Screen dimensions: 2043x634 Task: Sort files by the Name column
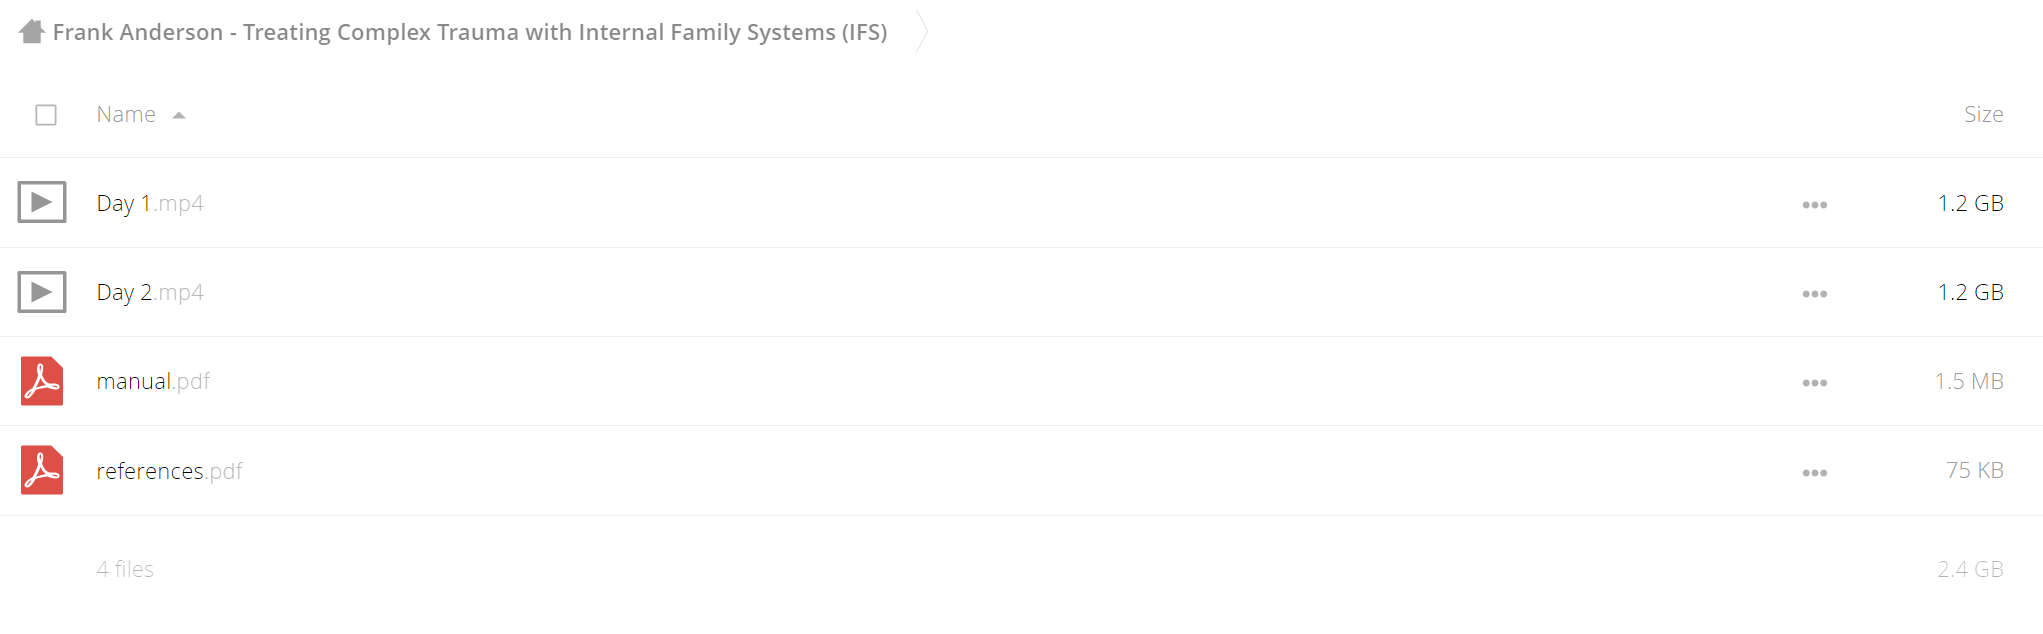coord(126,115)
